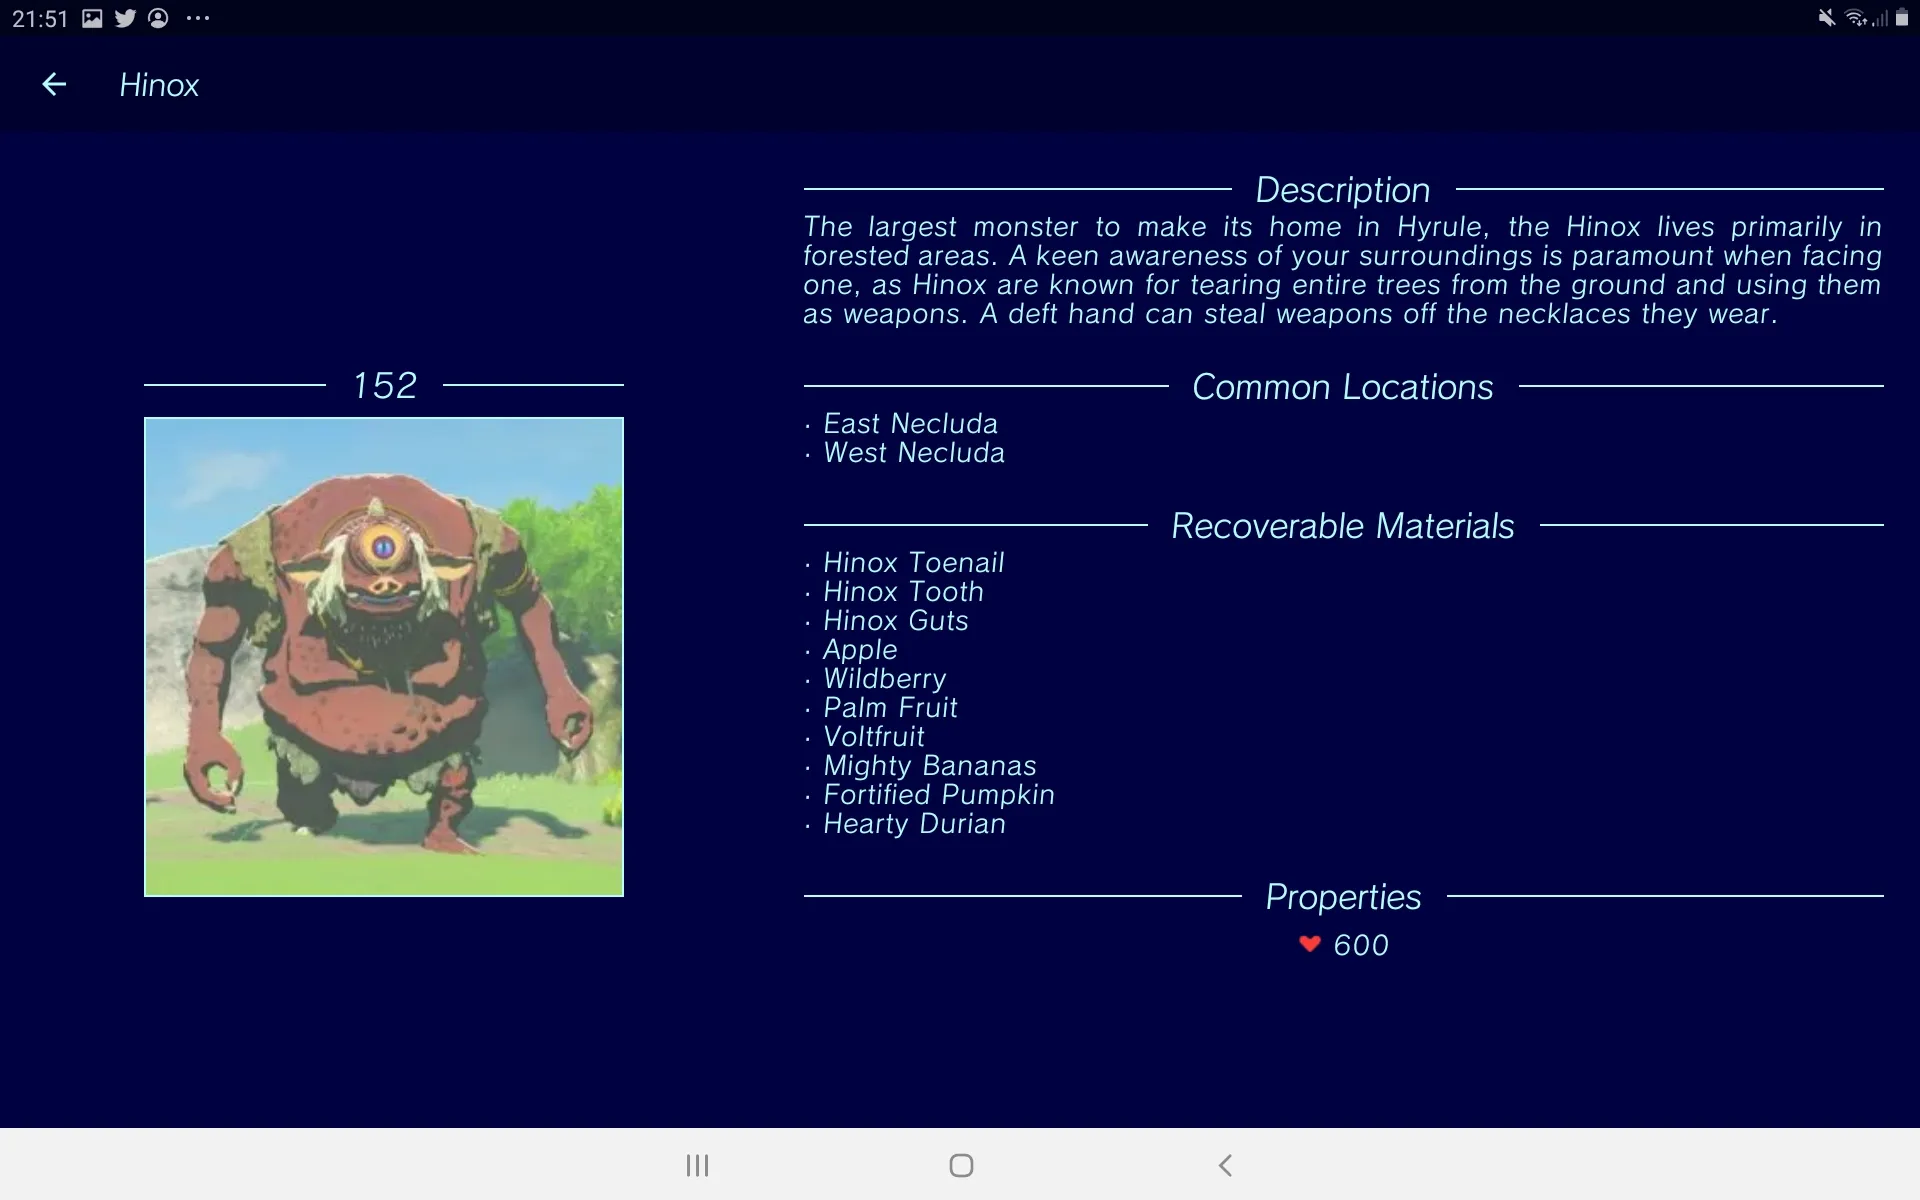Click the home navigation button
The width and height of the screenshot is (1920, 1200).
pos(959,1164)
